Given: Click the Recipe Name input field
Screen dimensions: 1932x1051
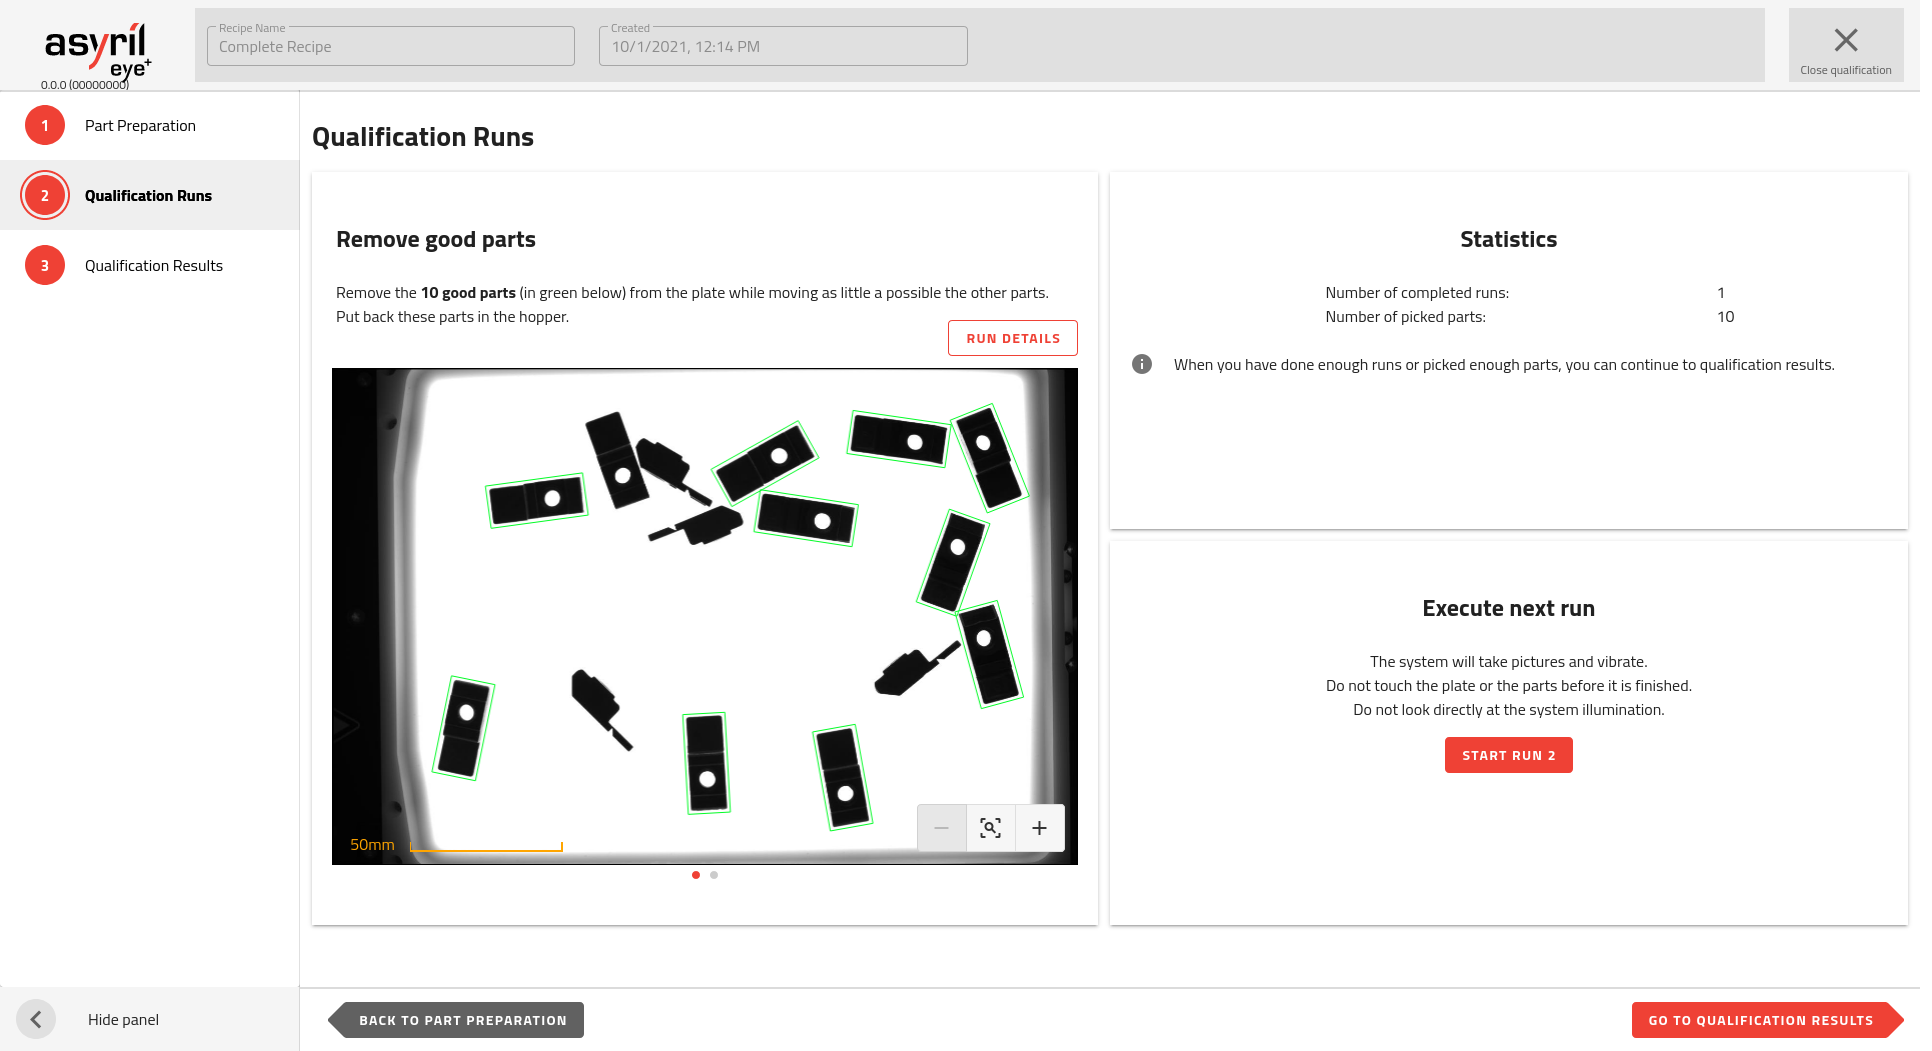Looking at the screenshot, I should pos(390,47).
